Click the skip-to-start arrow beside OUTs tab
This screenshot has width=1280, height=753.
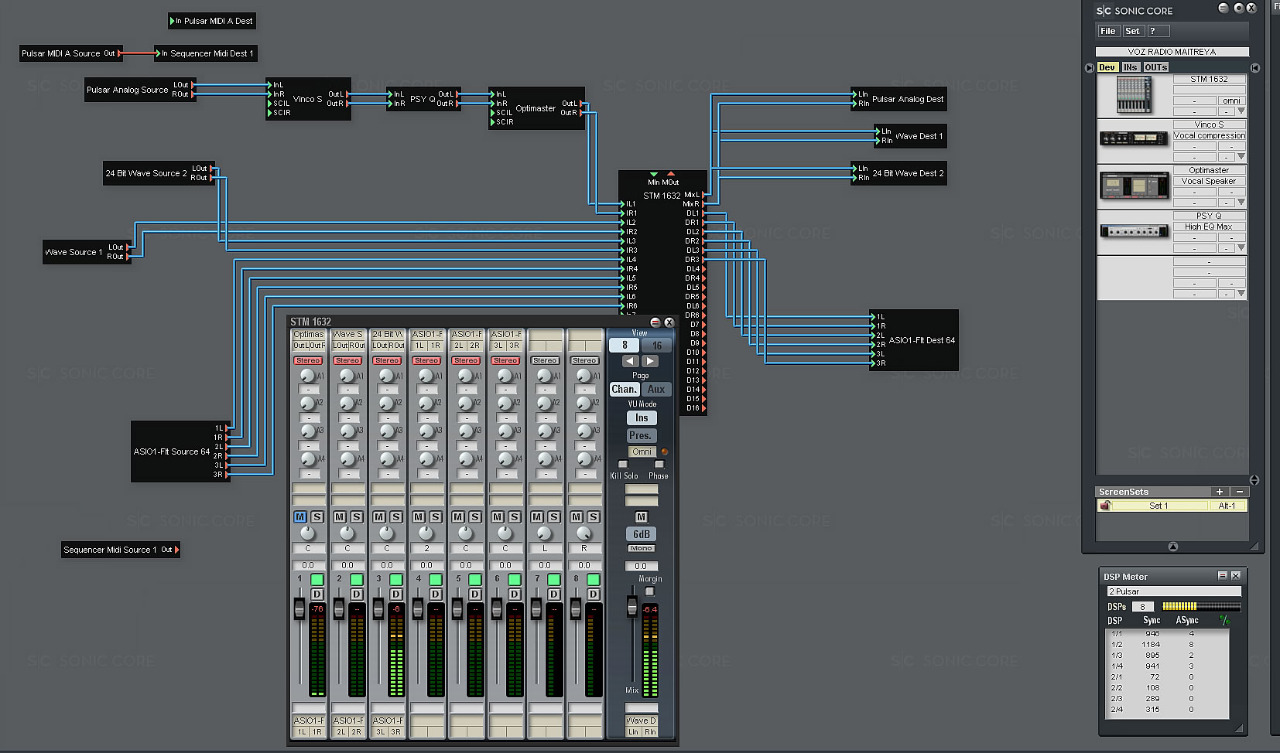tap(1255, 68)
